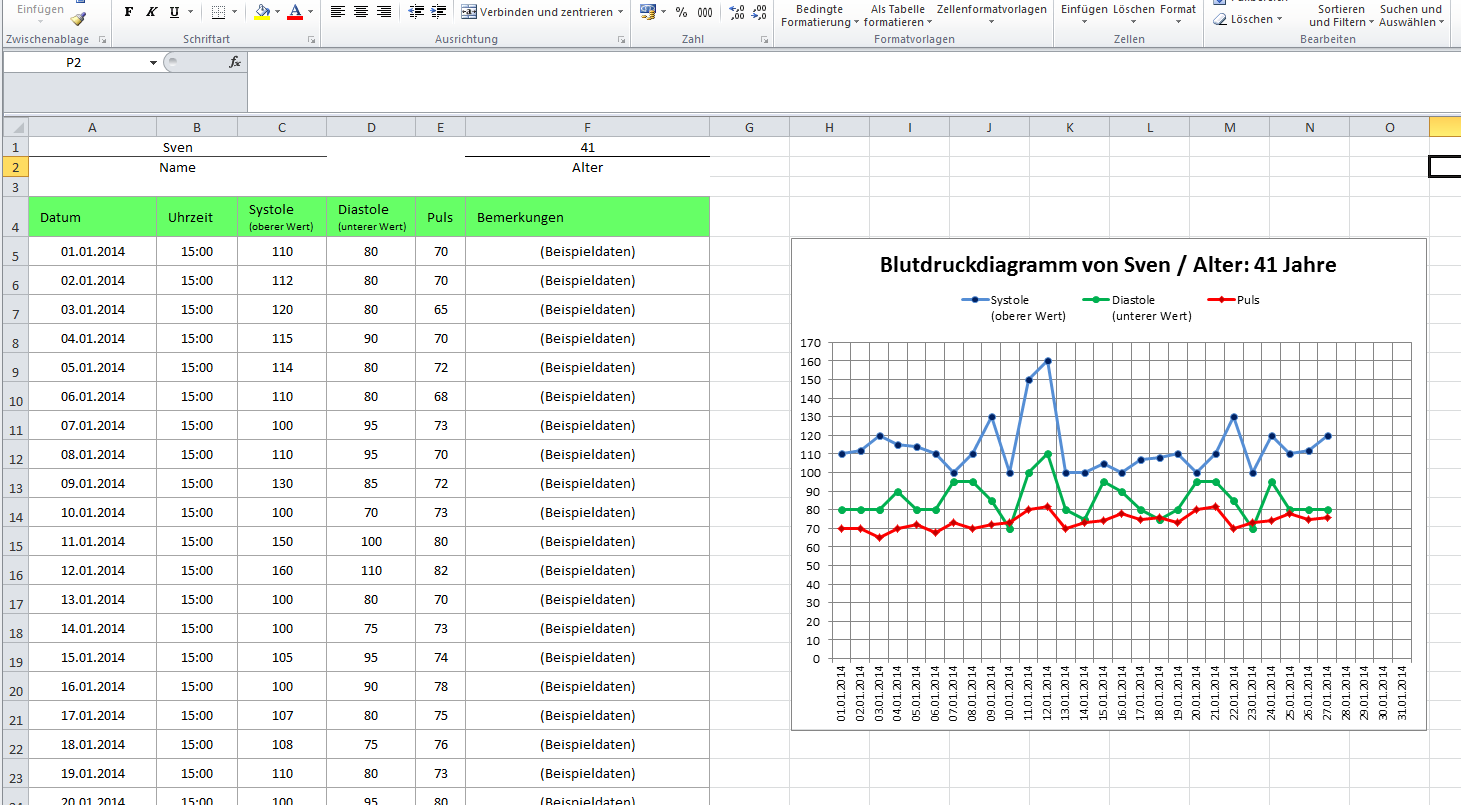1461x805 pixels.
Task: Click selected cell P2
Action: (x=1445, y=167)
